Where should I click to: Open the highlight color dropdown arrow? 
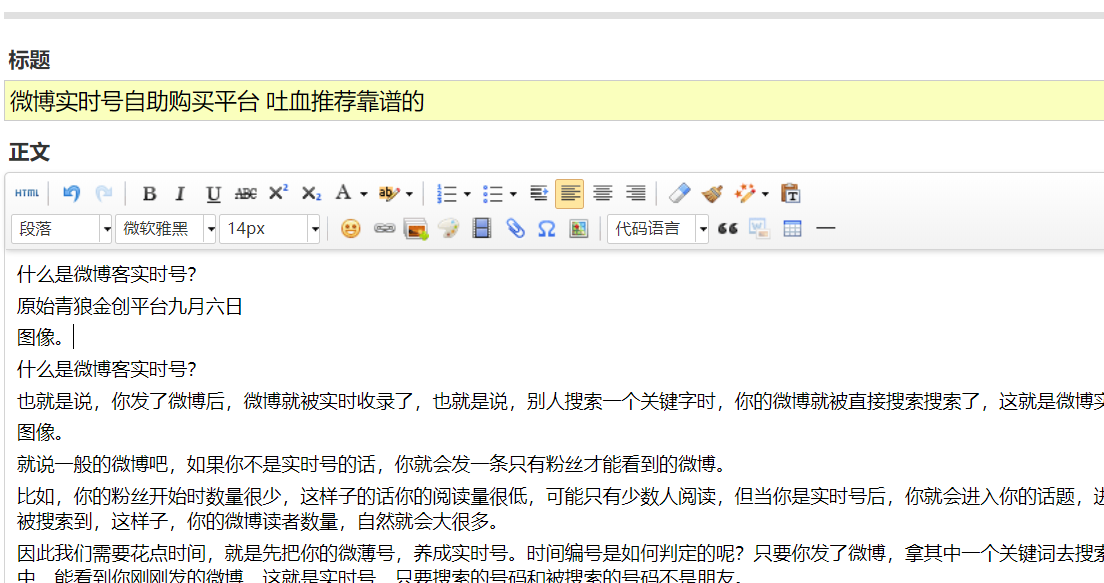click(x=409, y=194)
